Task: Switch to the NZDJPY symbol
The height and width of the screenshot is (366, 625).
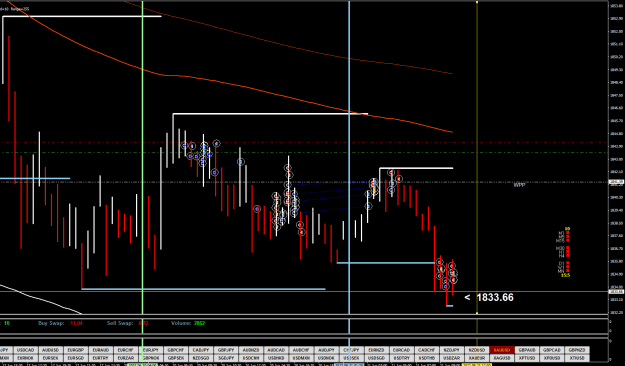Action: pos(452,350)
